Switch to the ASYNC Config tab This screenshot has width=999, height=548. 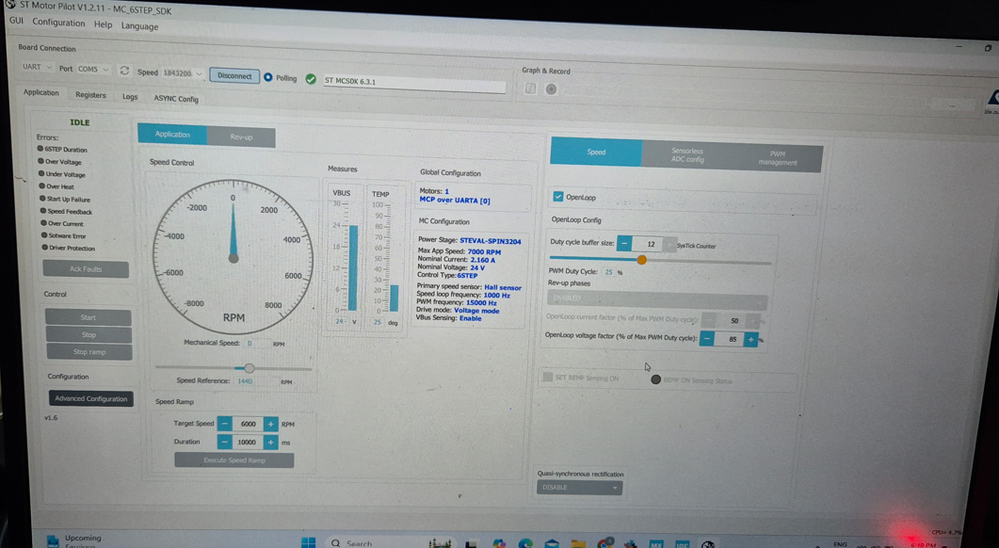[x=176, y=99]
